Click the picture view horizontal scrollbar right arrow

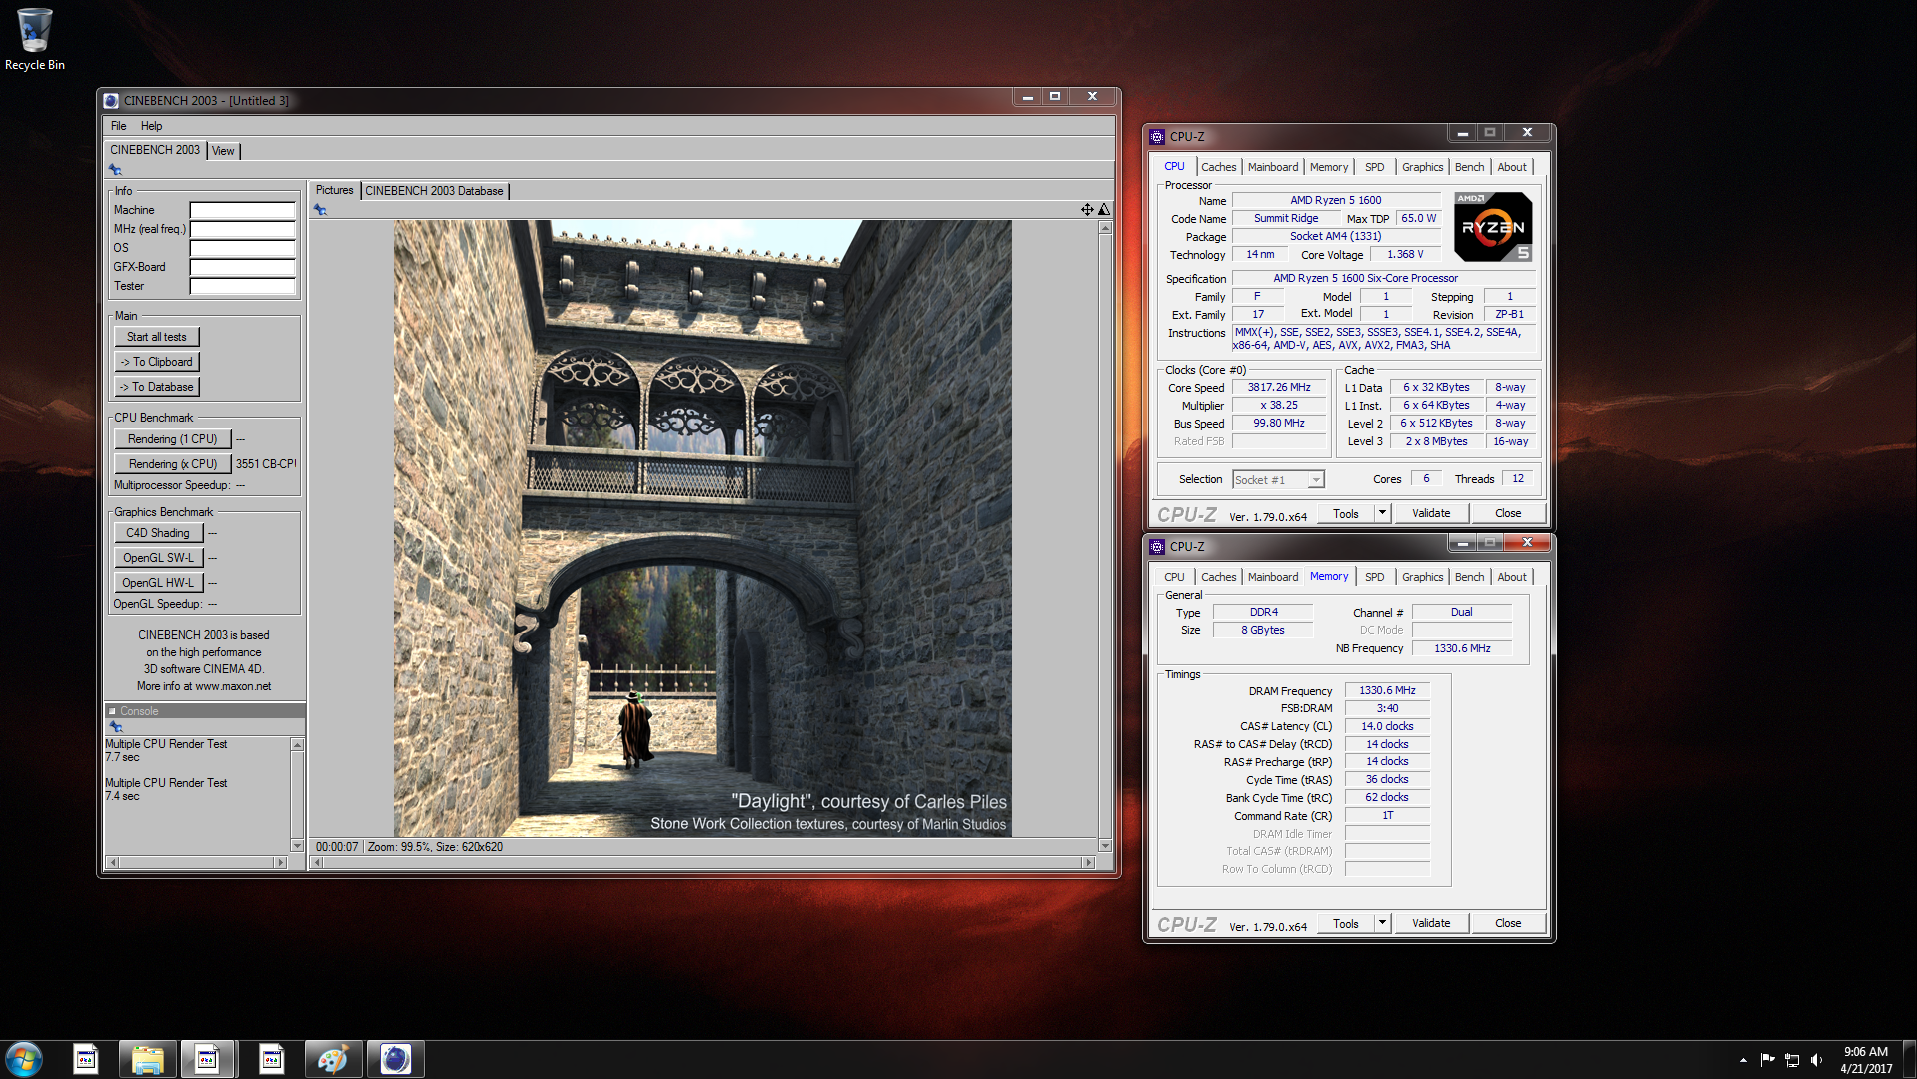(1089, 862)
